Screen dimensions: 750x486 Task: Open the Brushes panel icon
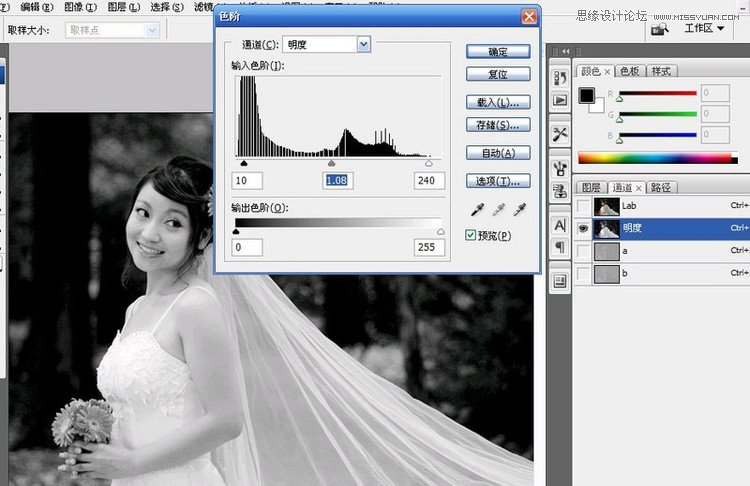[x=560, y=168]
